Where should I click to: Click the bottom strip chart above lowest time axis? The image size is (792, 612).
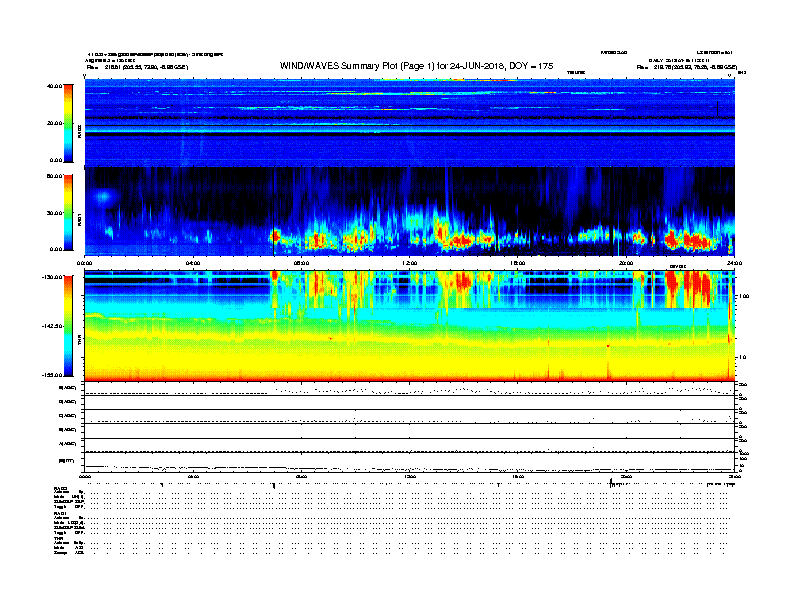410,463
